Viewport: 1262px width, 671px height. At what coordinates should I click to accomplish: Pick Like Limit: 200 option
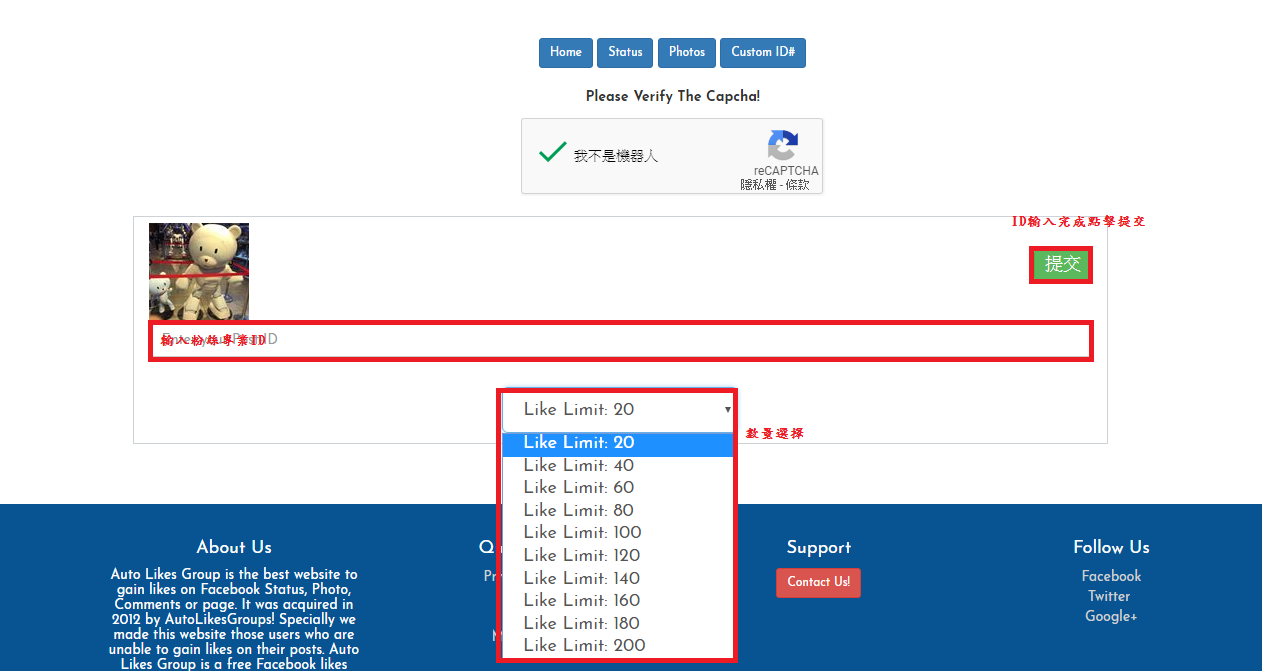584,645
